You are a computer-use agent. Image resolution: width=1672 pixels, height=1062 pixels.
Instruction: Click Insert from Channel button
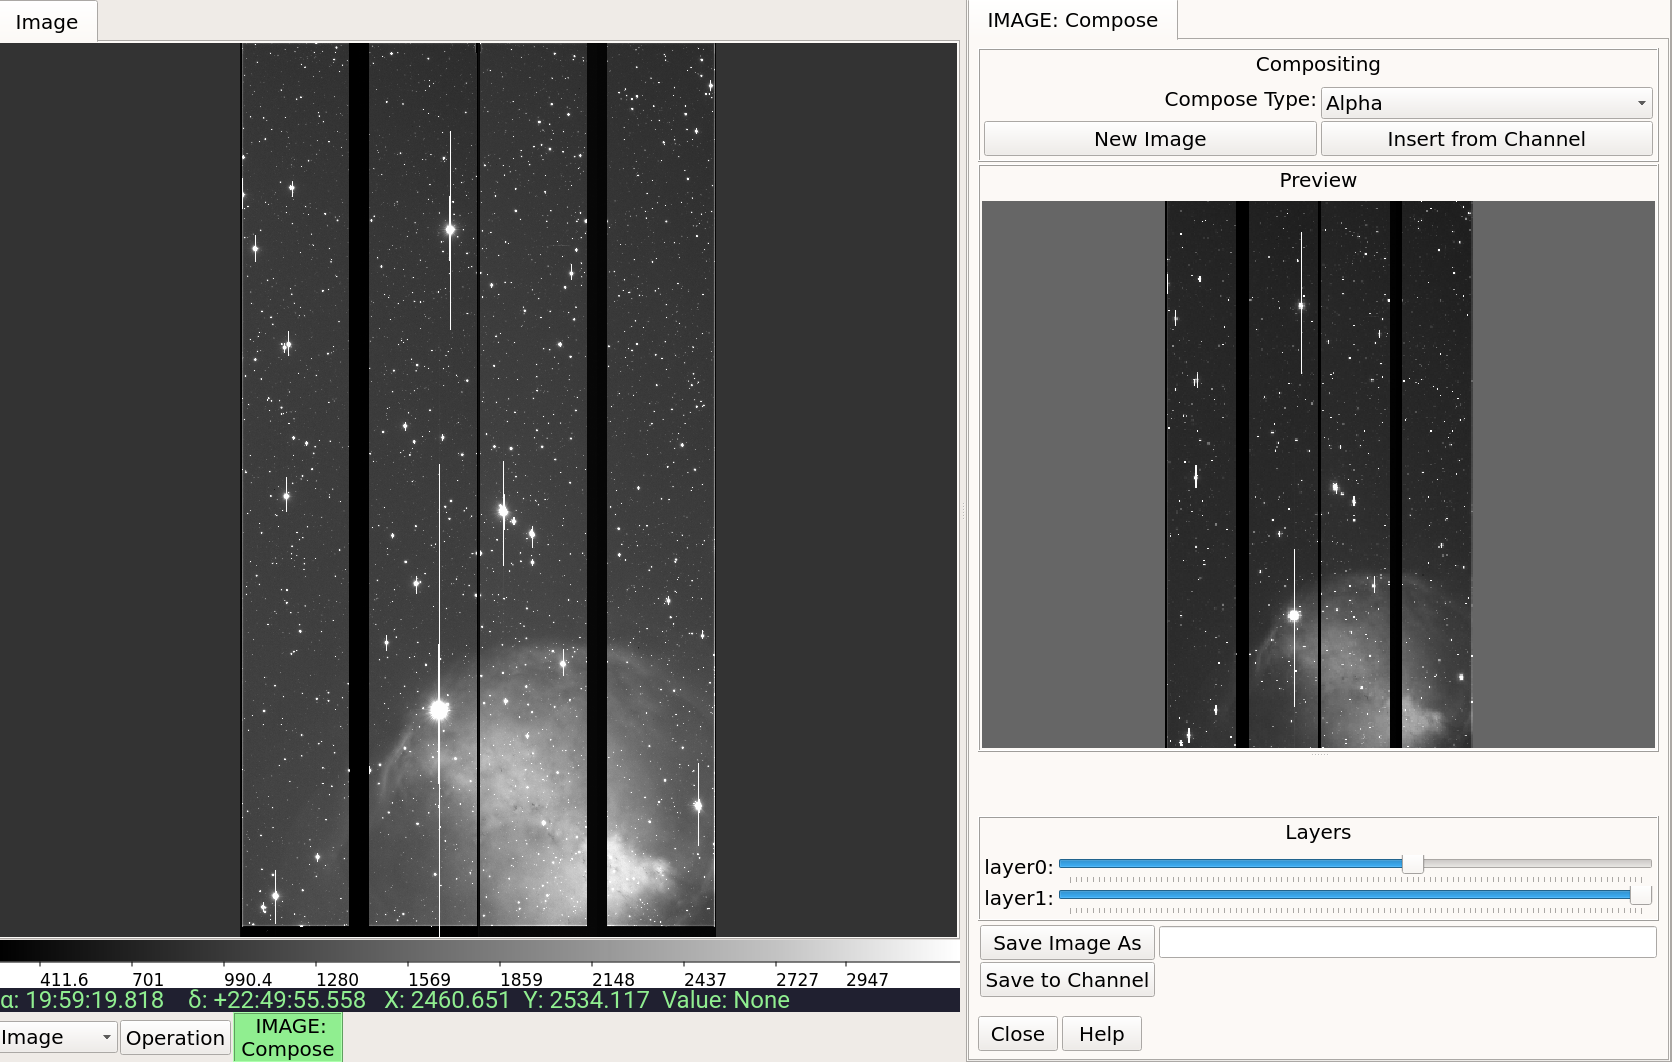[x=1486, y=139]
